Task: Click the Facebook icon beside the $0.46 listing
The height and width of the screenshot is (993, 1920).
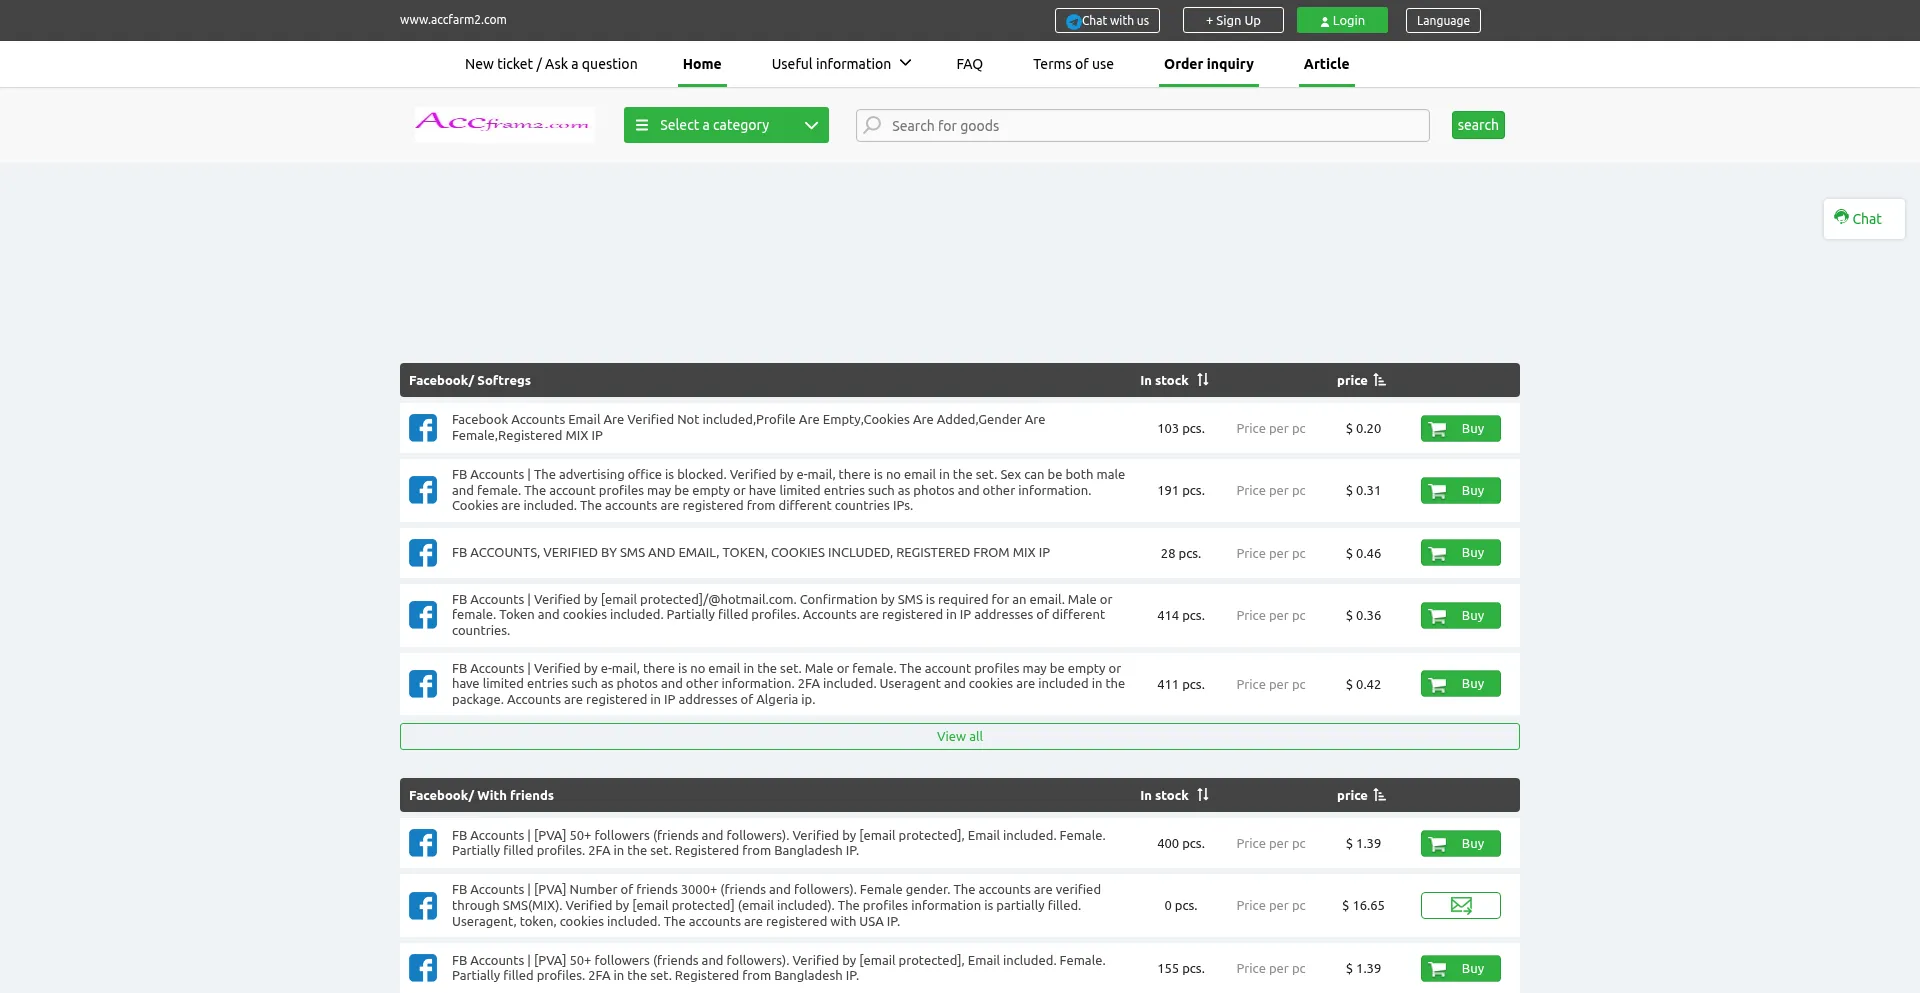Action: pos(423,553)
